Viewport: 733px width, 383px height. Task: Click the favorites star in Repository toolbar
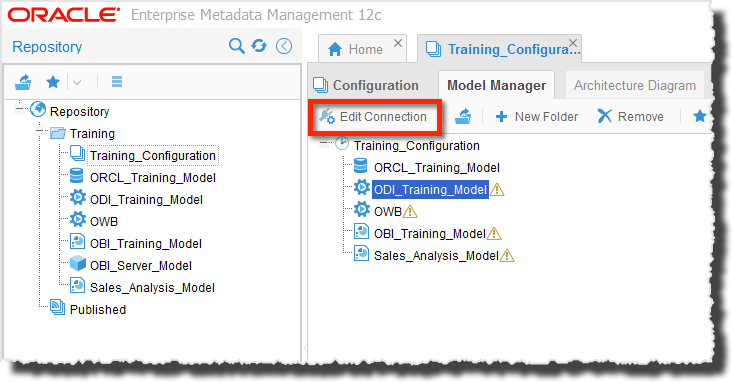53,82
